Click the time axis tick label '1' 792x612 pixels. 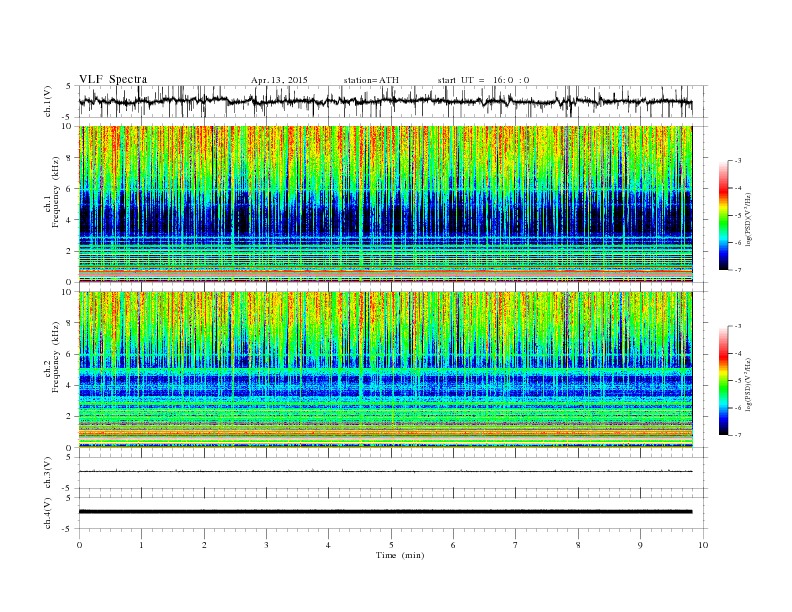(141, 545)
